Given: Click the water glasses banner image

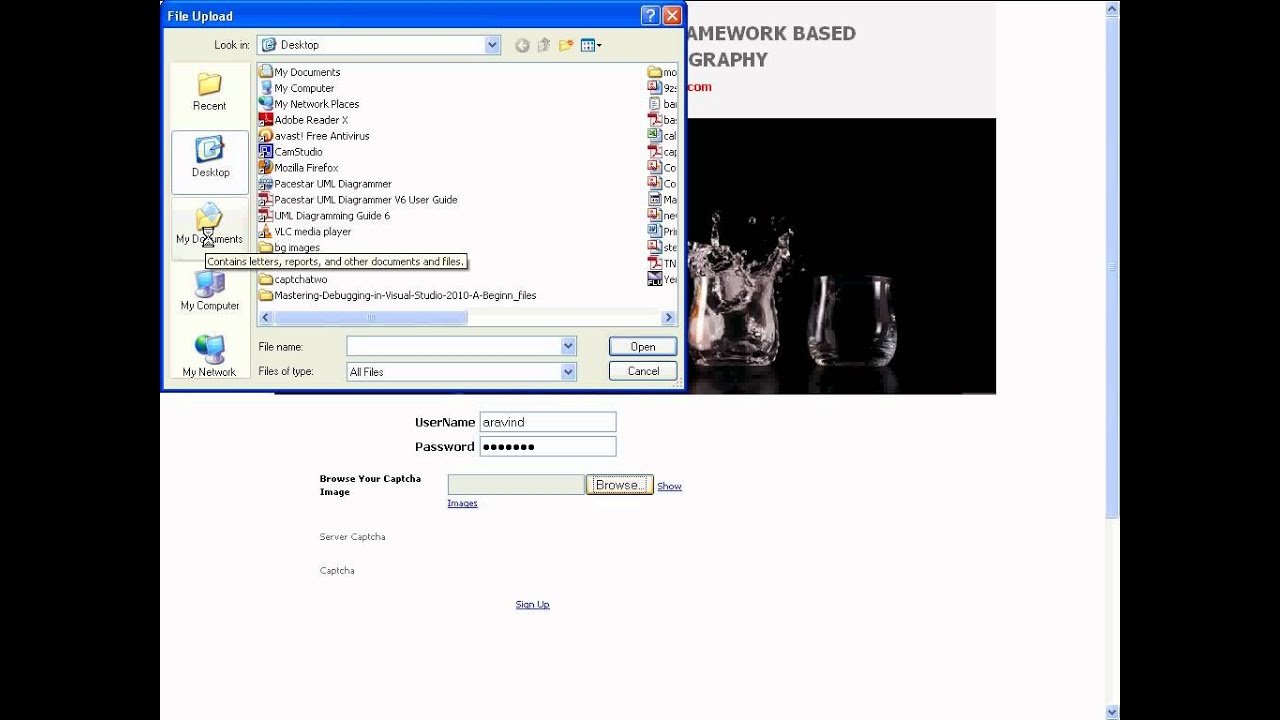Looking at the screenshot, I should [840, 256].
